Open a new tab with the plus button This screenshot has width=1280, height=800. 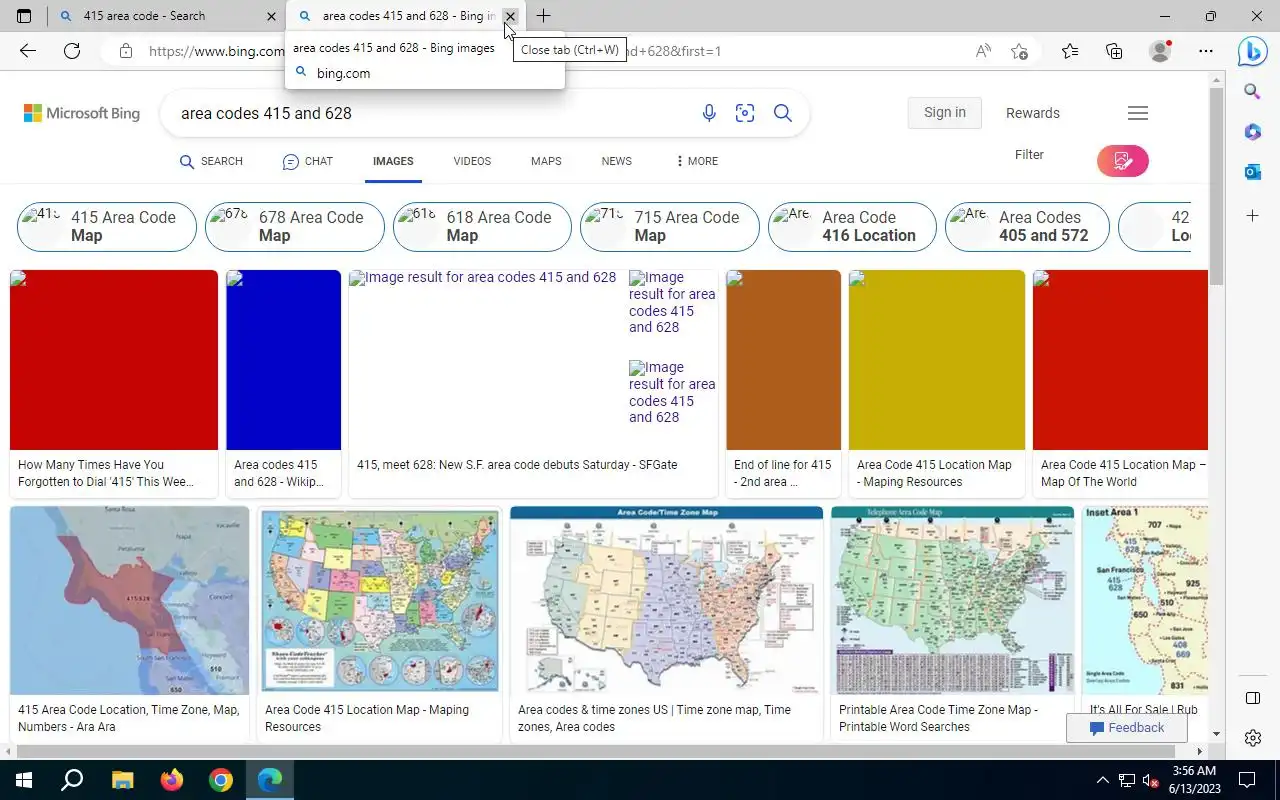point(543,16)
